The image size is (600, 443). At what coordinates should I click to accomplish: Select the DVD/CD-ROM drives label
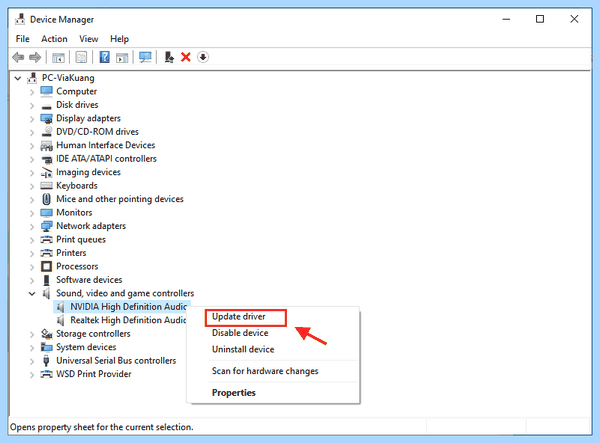97,132
